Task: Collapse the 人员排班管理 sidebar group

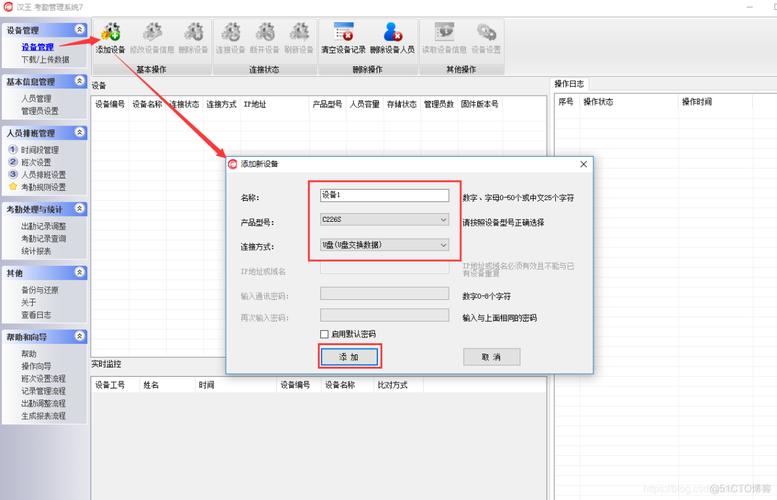Action: (x=79, y=132)
